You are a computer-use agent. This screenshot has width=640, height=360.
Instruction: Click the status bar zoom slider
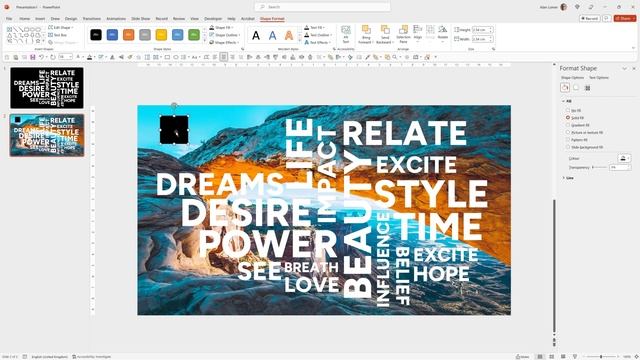point(601,356)
